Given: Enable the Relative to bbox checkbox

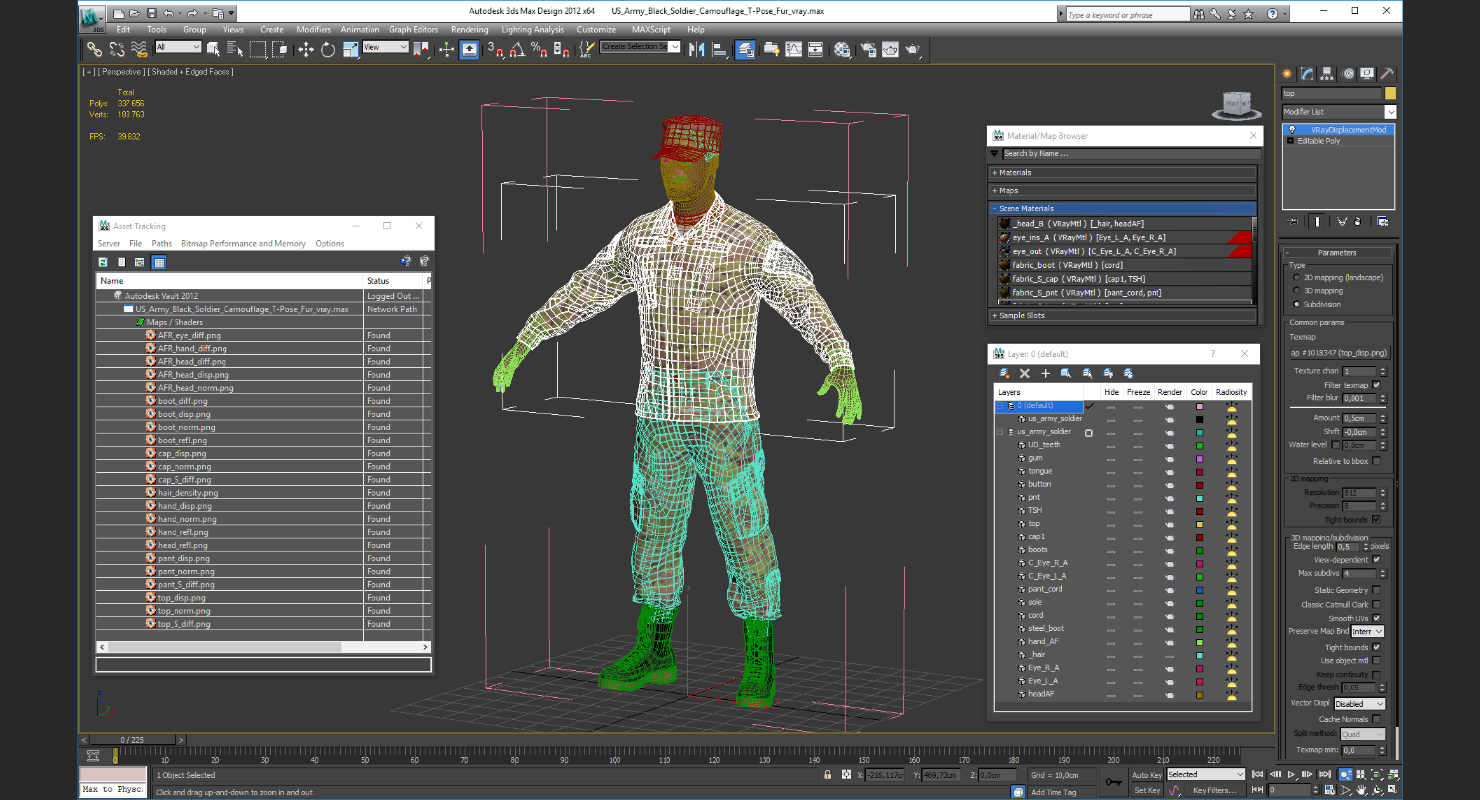Looking at the screenshot, I should pos(1376,461).
